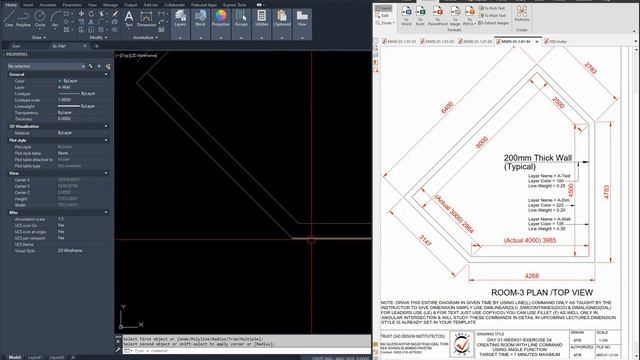Expand the Draw panel dropdown

pyautogui.click(x=39, y=38)
